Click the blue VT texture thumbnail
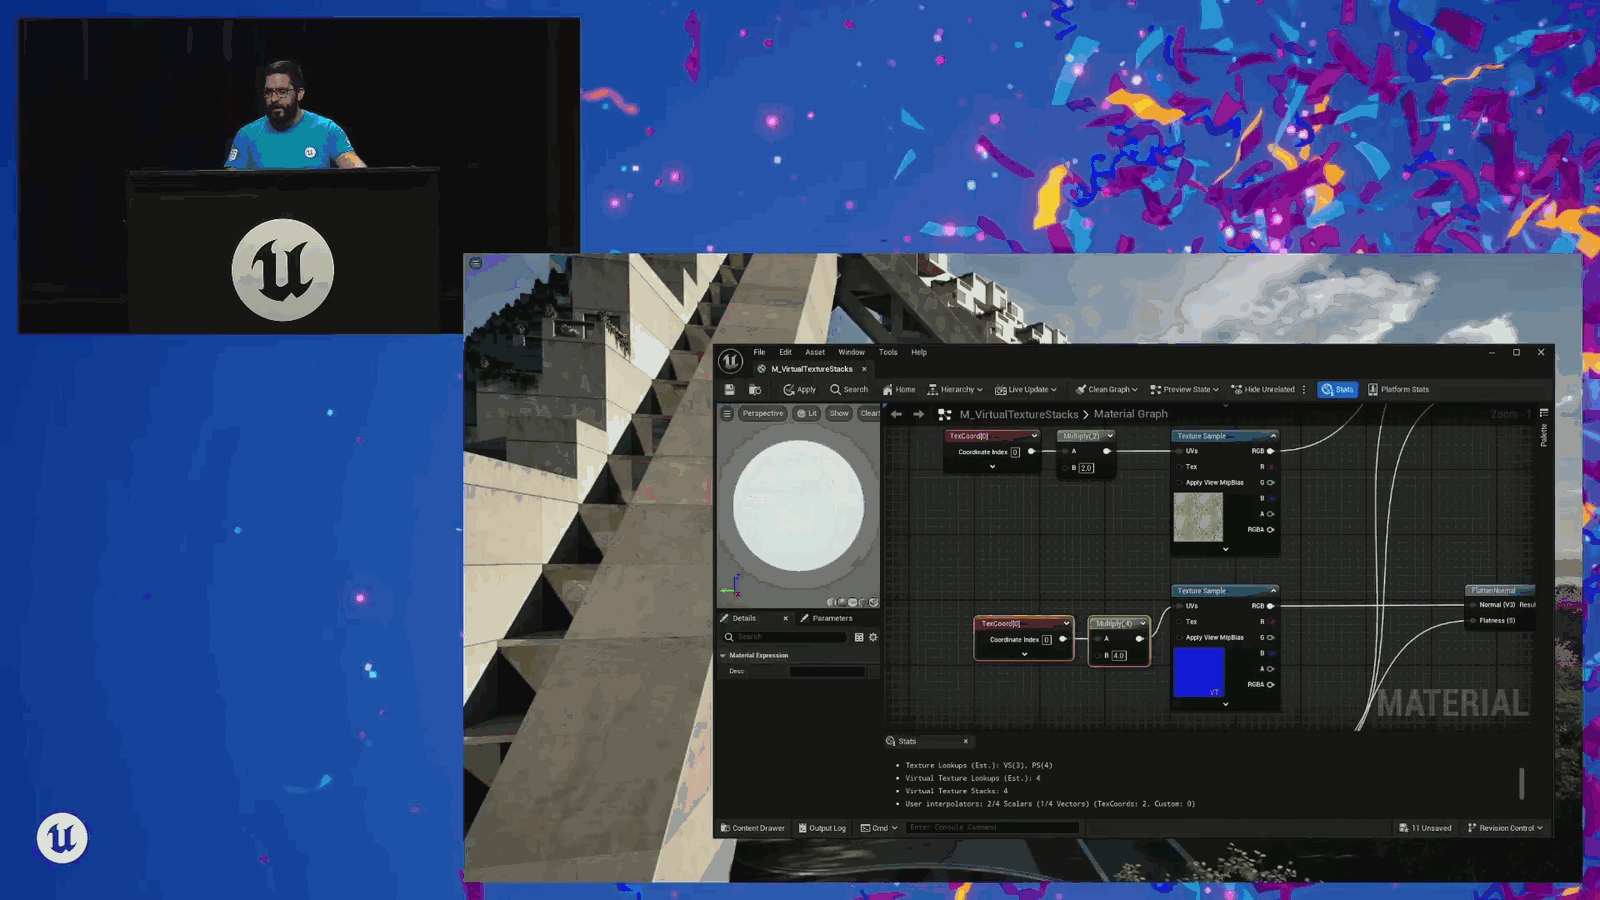The width and height of the screenshot is (1600, 900). 1198,672
